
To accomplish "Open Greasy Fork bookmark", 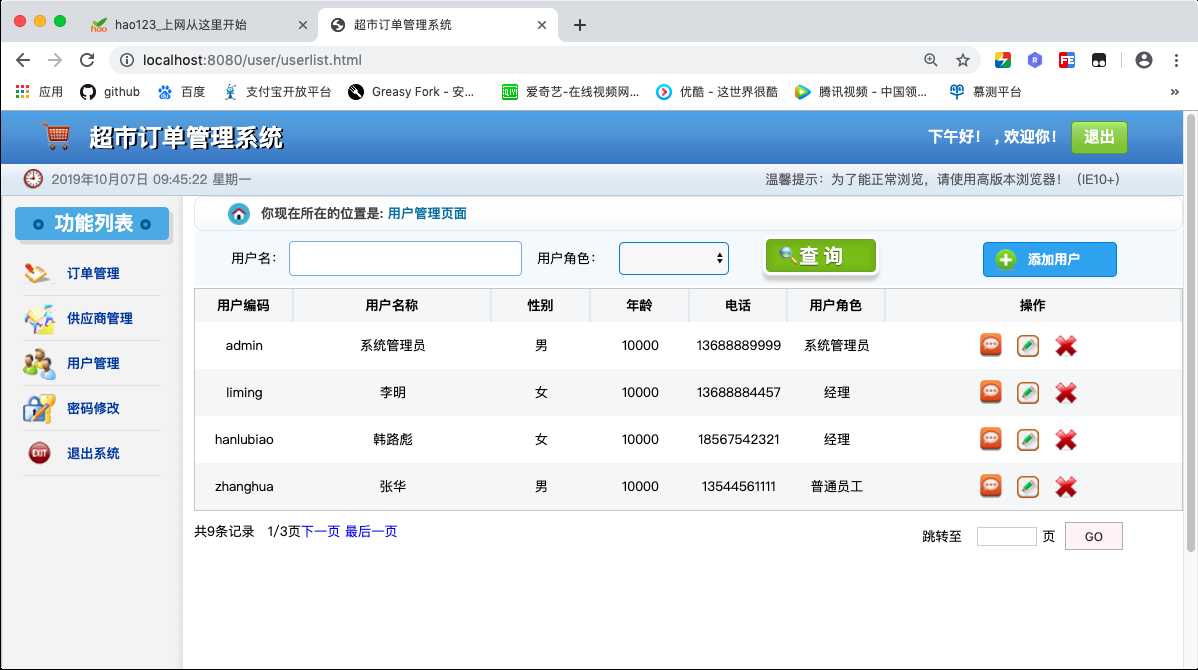I will pyautogui.click(x=411, y=92).
